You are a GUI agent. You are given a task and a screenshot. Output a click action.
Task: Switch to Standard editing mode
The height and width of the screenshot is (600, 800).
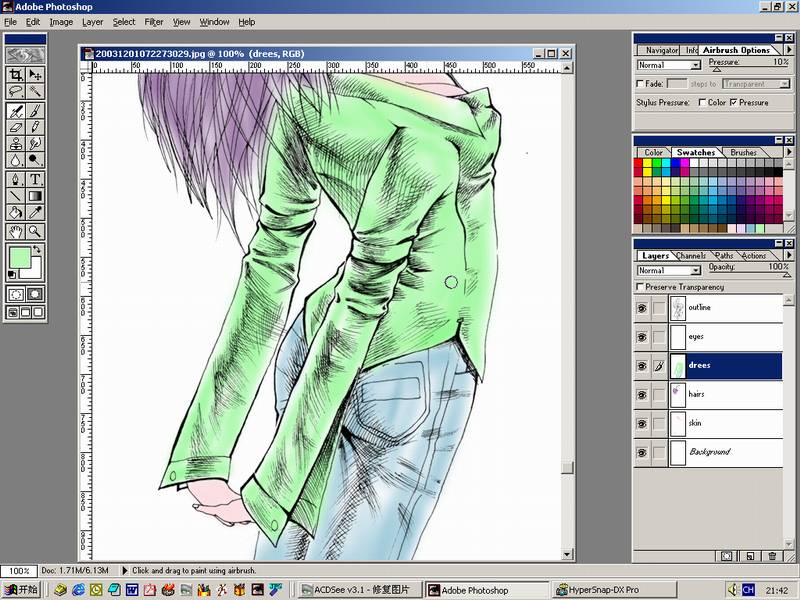(16, 294)
